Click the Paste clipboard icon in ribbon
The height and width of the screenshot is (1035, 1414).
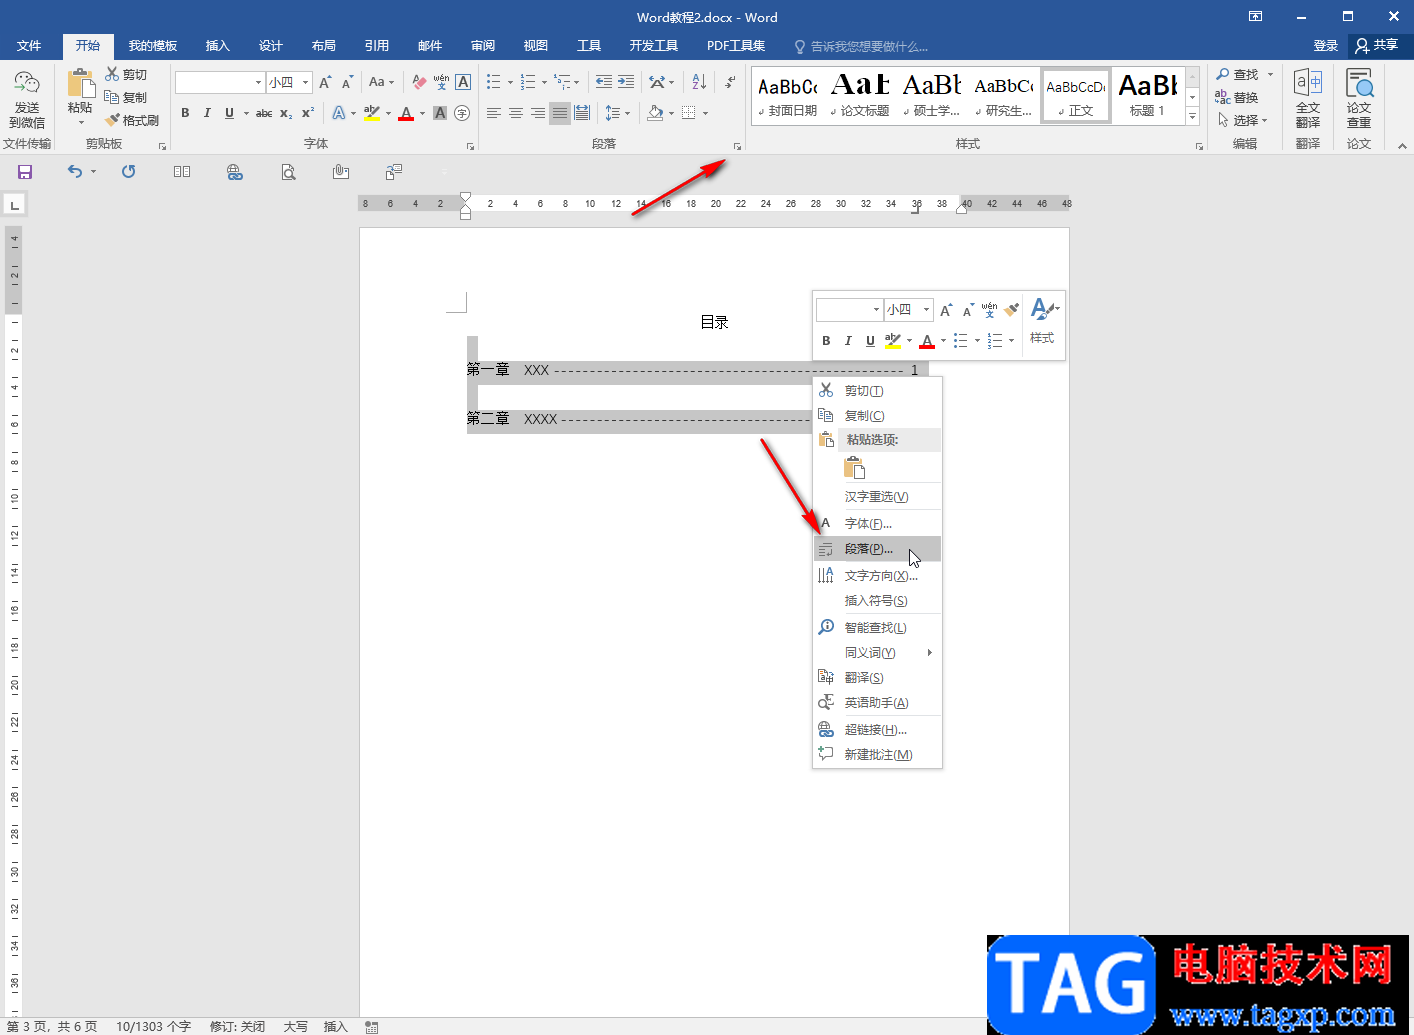point(80,84)
